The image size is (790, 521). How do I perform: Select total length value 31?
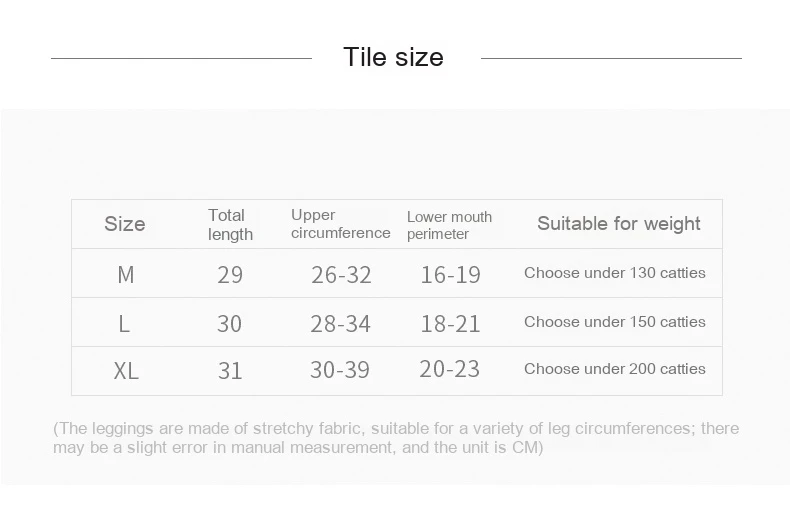[230, 371]
